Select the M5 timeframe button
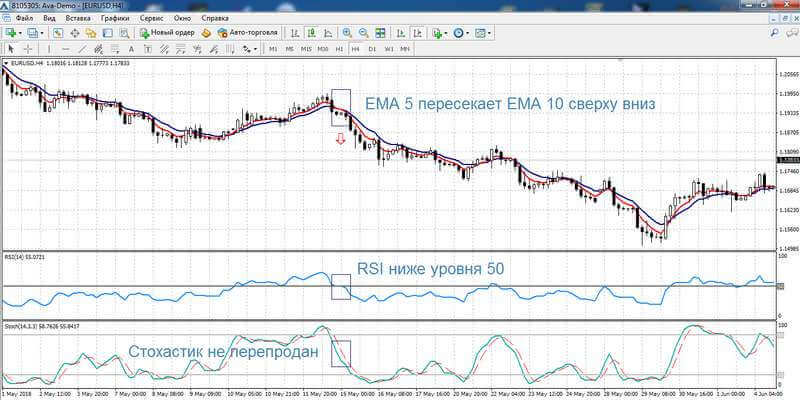This screenshot has width=800, height=400. coord(289,49)
